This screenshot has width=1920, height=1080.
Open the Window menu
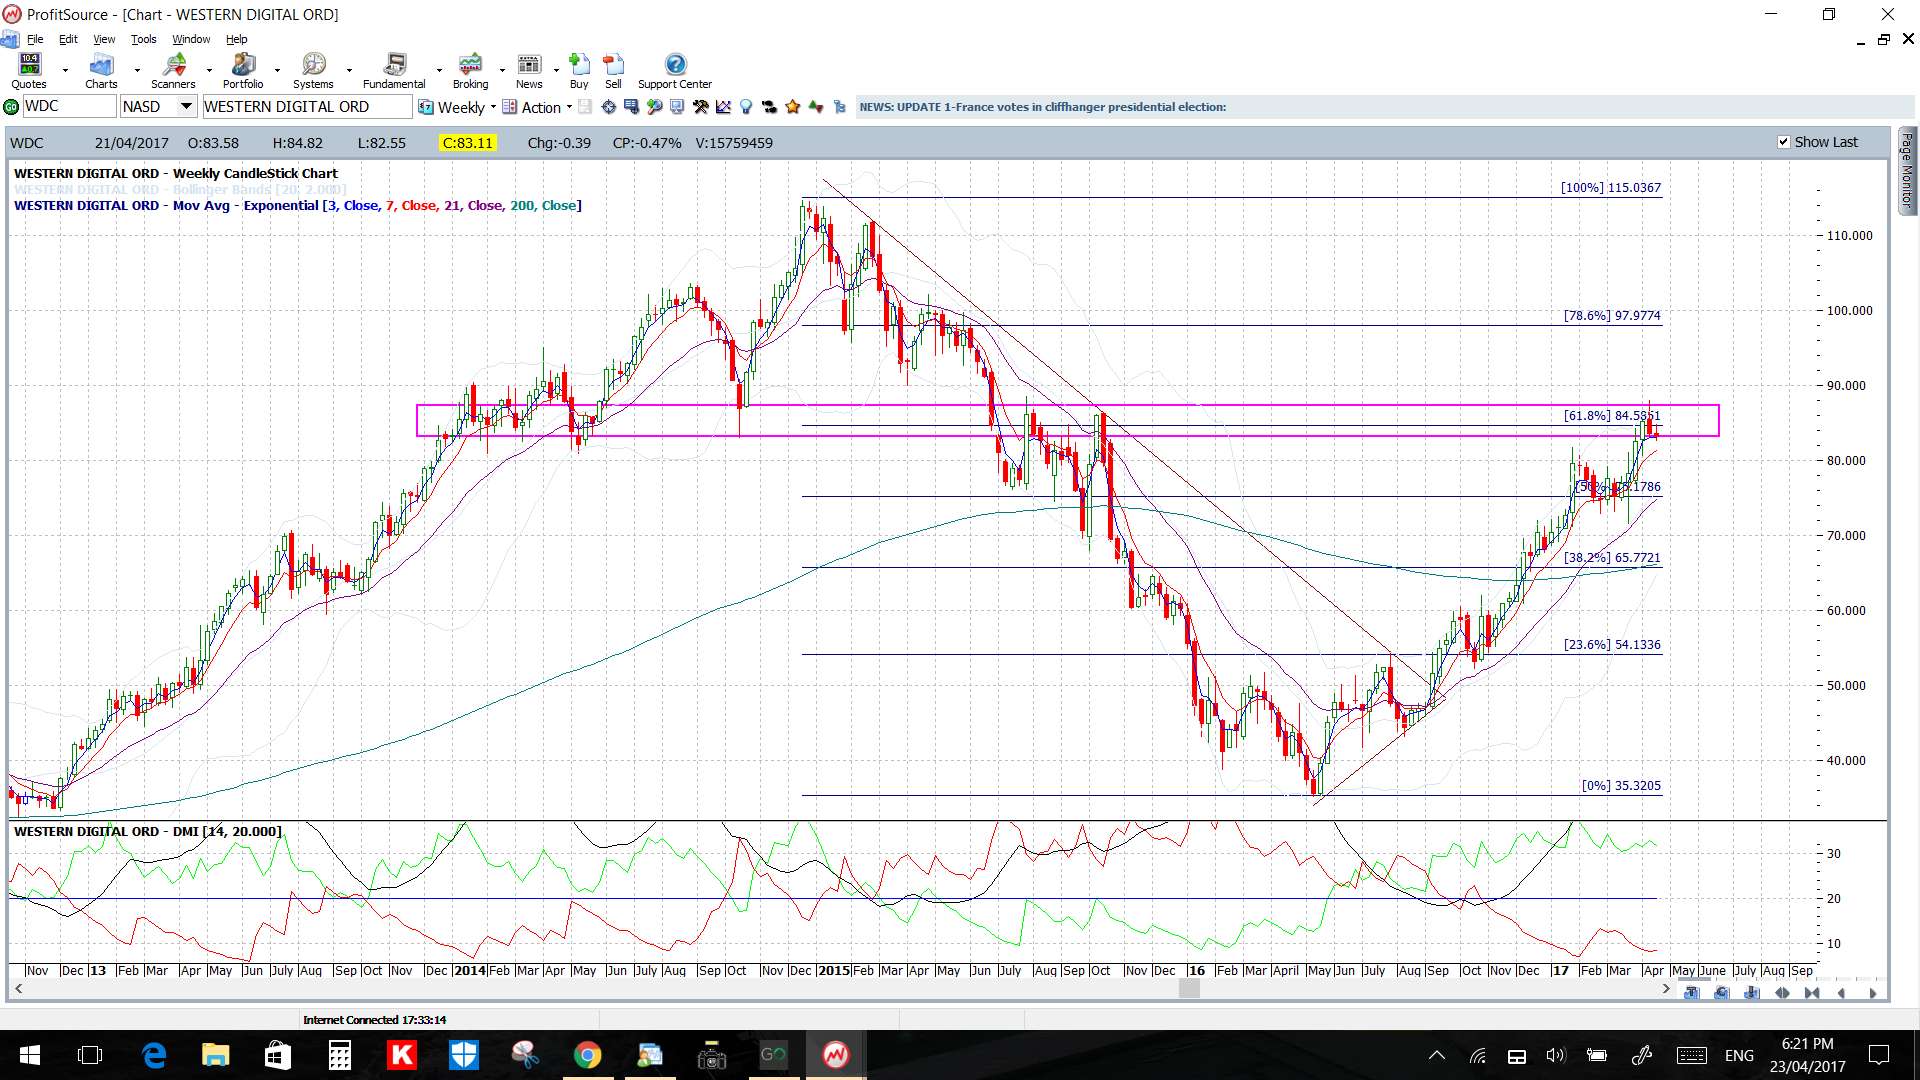point(191,39)
